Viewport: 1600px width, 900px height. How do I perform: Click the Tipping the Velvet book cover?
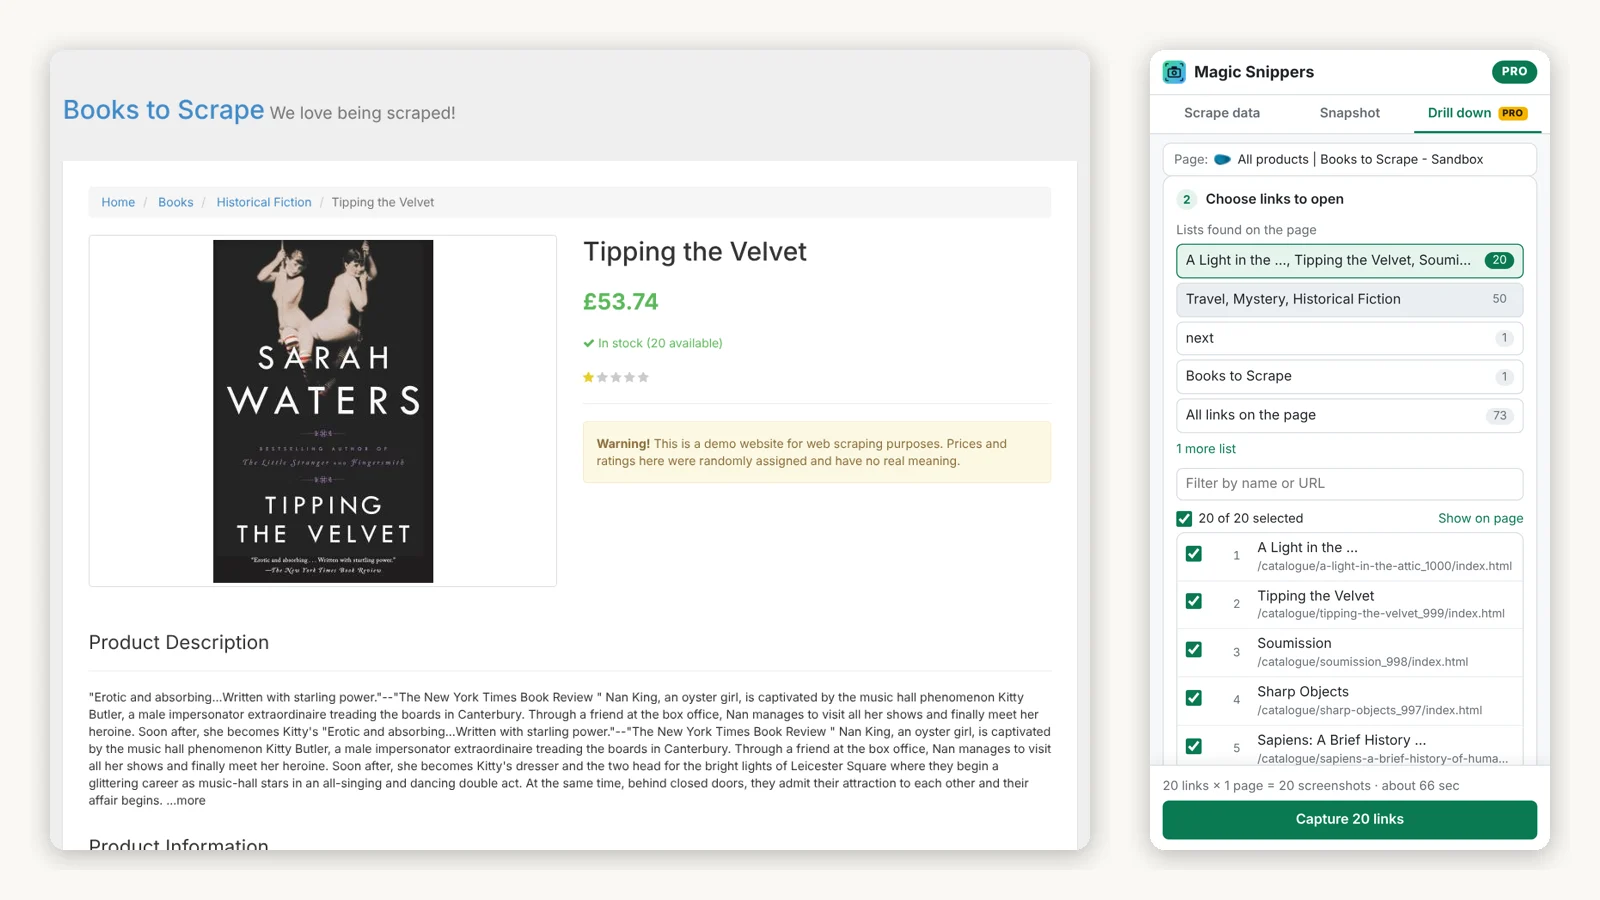323,411
